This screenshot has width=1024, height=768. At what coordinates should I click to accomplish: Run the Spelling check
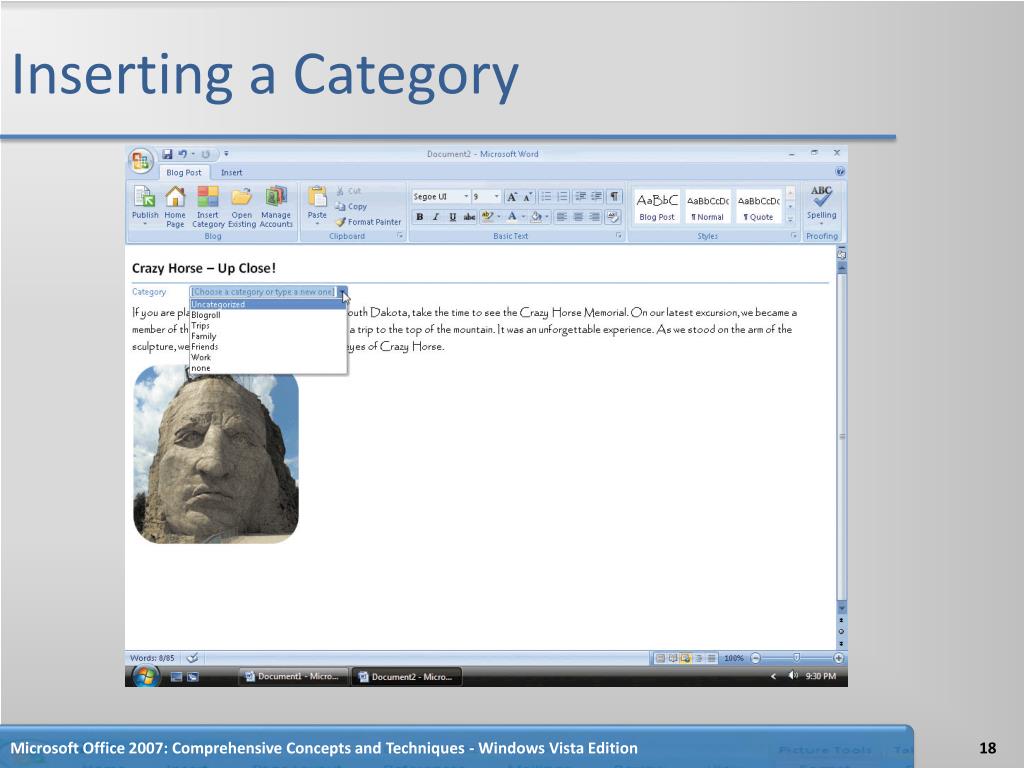coord(821,204)
